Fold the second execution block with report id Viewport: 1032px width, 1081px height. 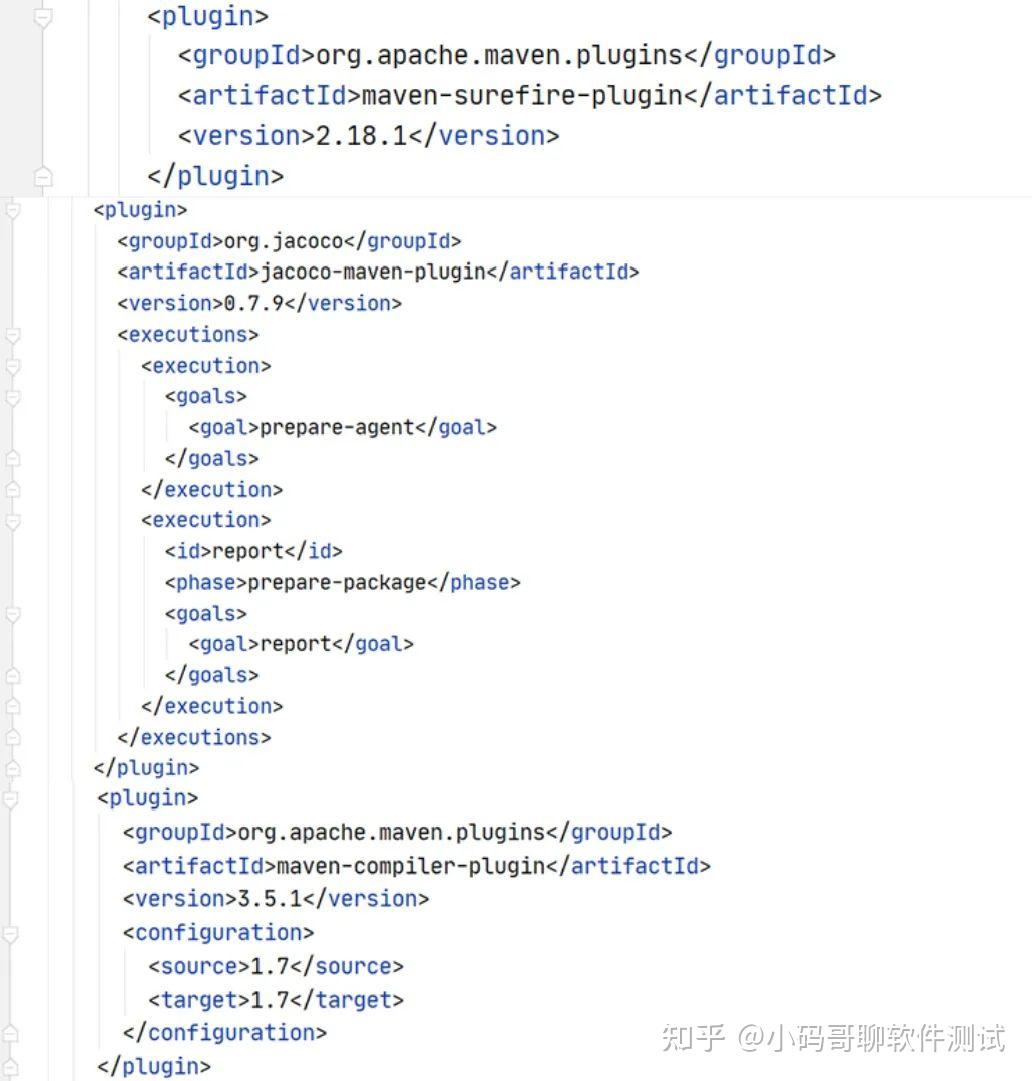12,521
